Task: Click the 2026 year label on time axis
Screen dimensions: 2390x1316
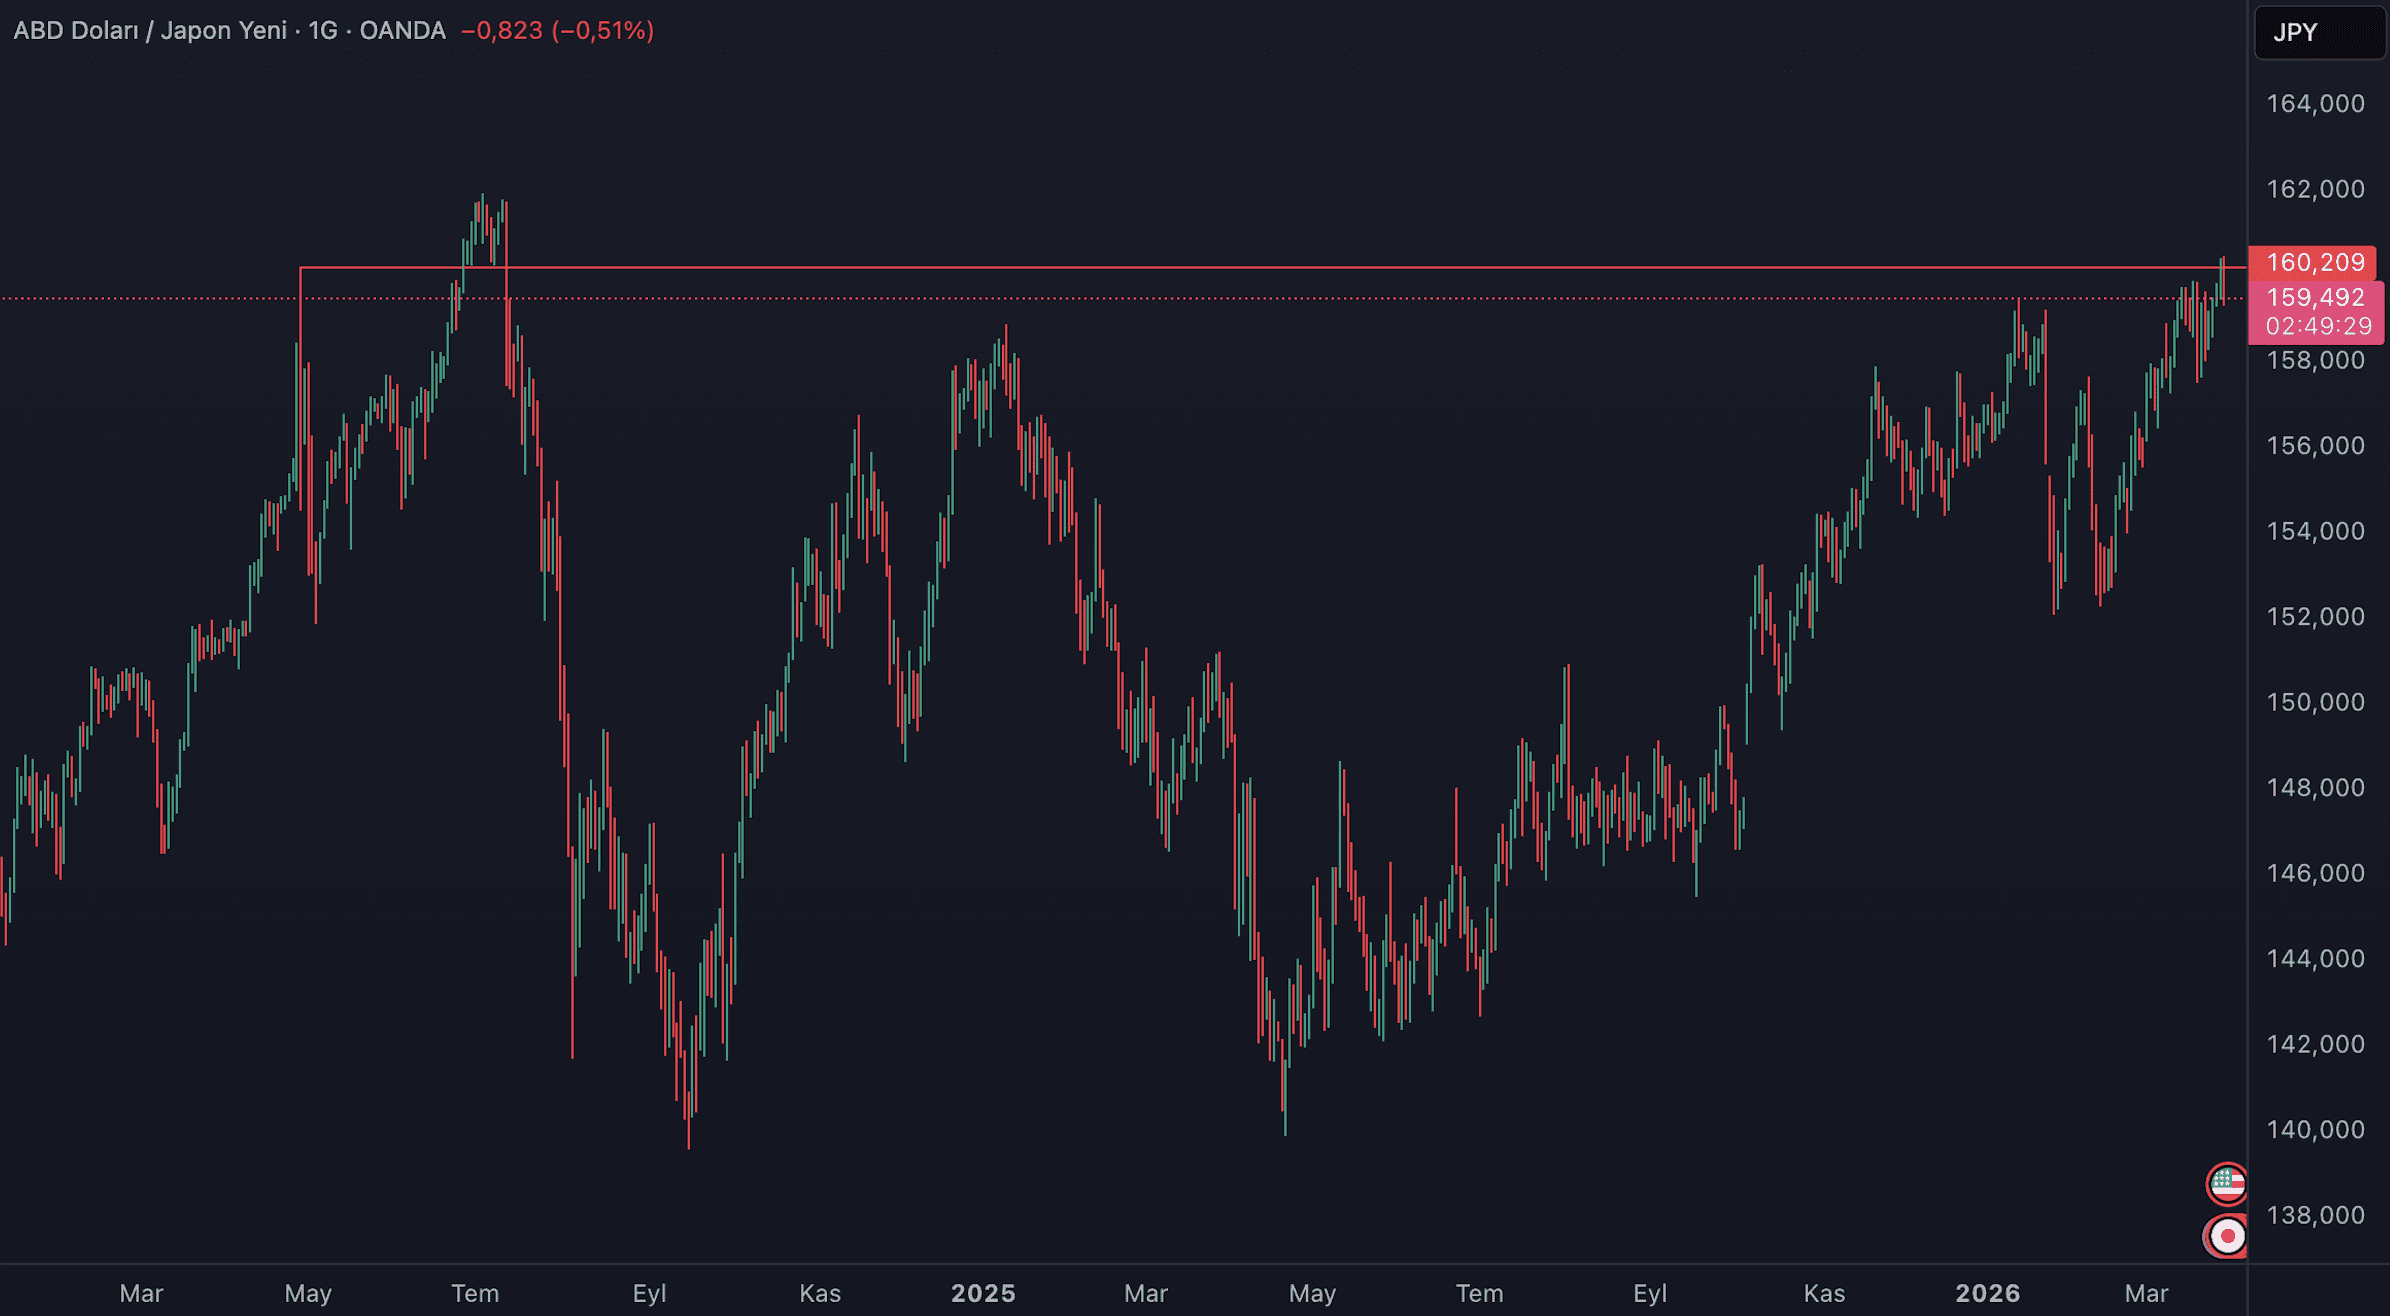Action: [1987, 1293]
